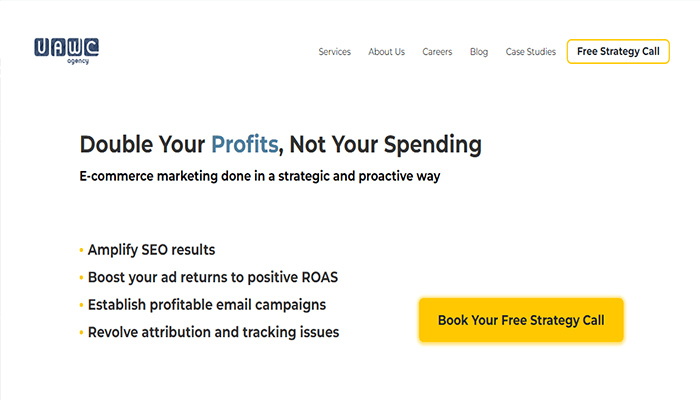Click the yellow bullet before Revolve attribution
Screen dimensions: 700x400
pyautogui.click(x=81, y=331)
